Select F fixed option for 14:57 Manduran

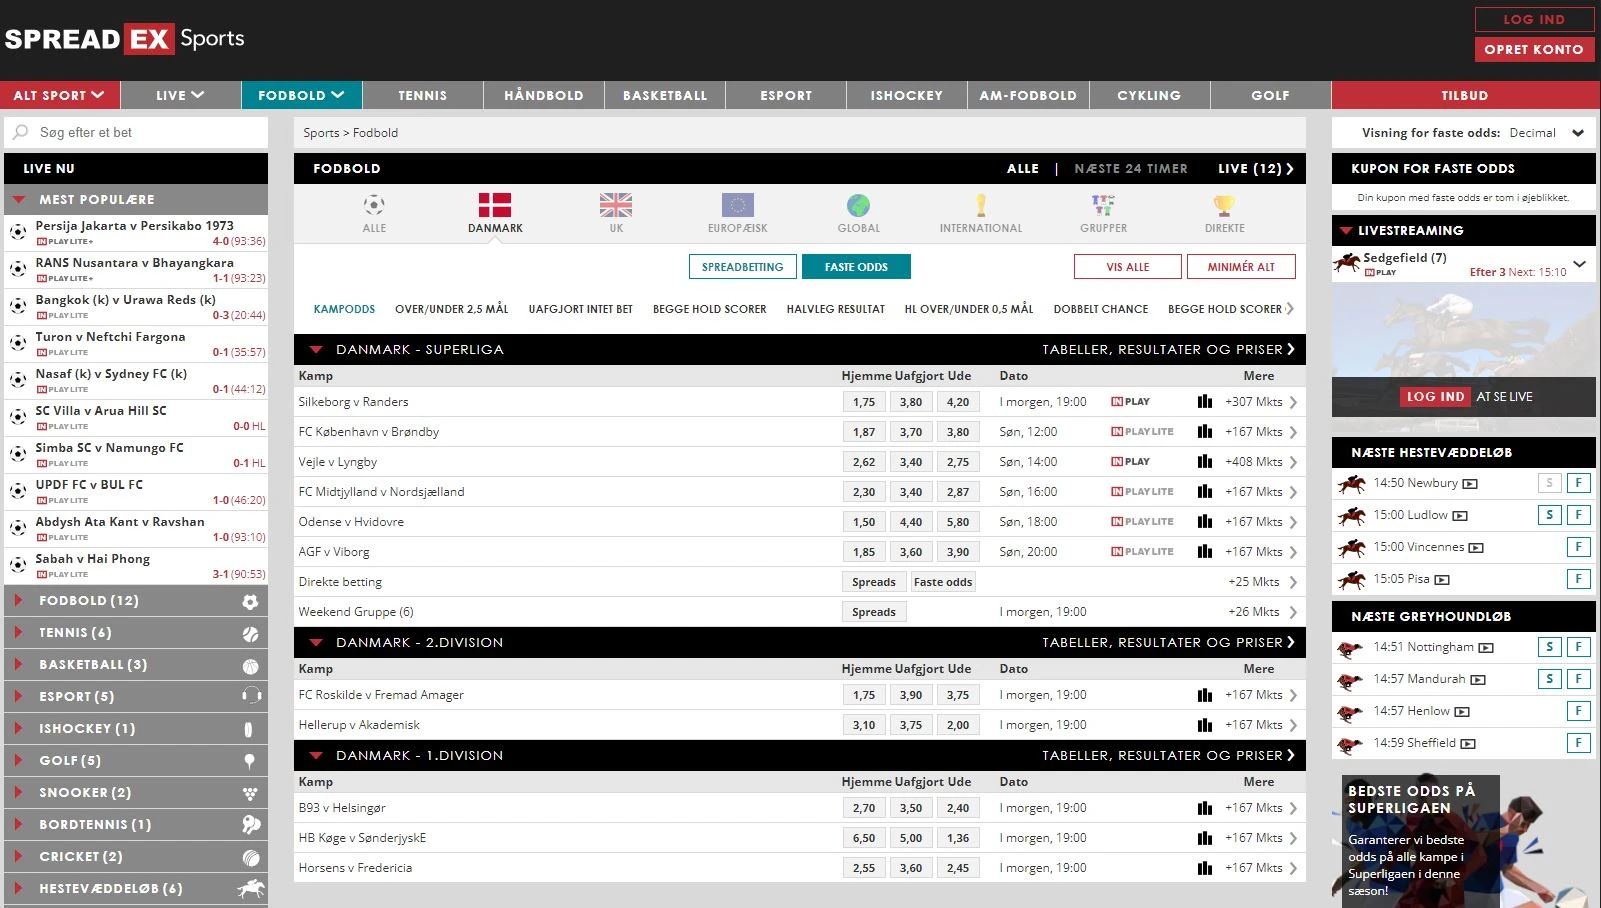[1578, 679]
